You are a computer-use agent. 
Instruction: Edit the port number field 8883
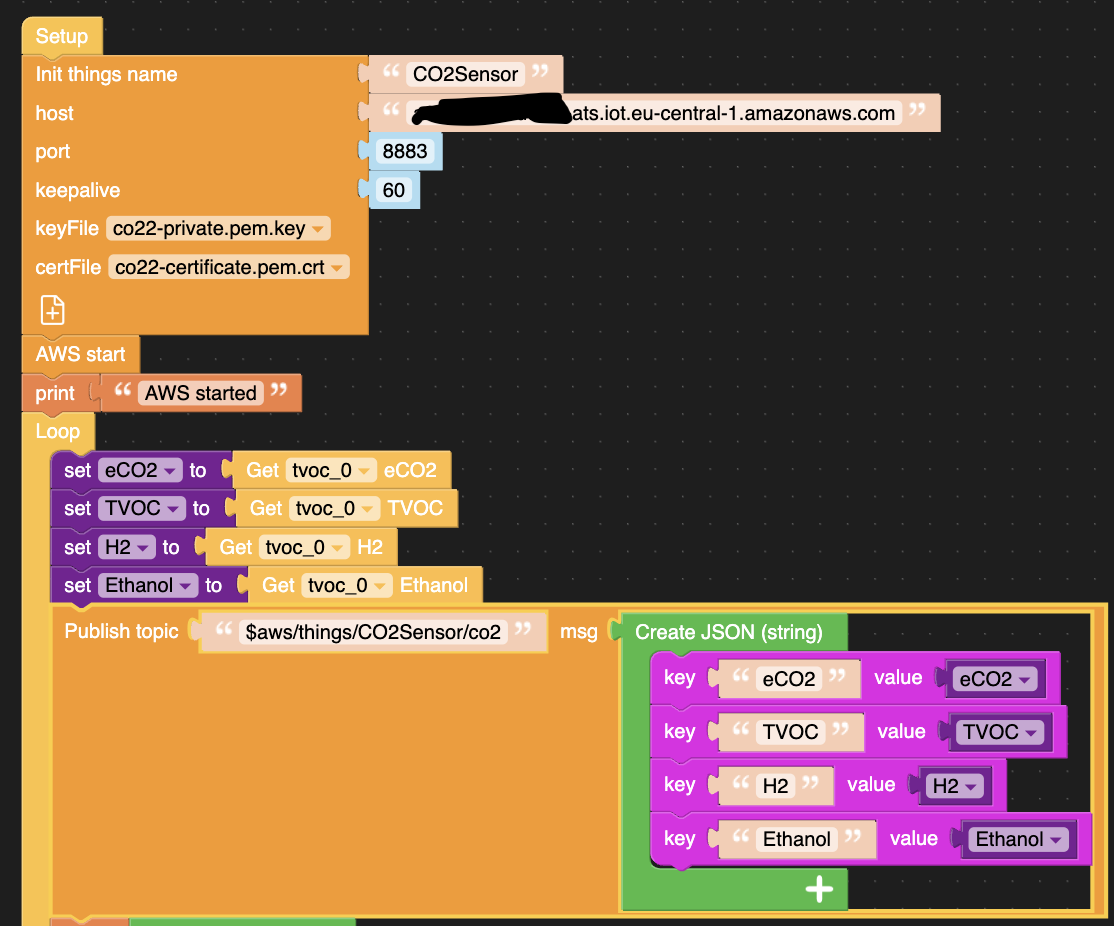point(405,152)
